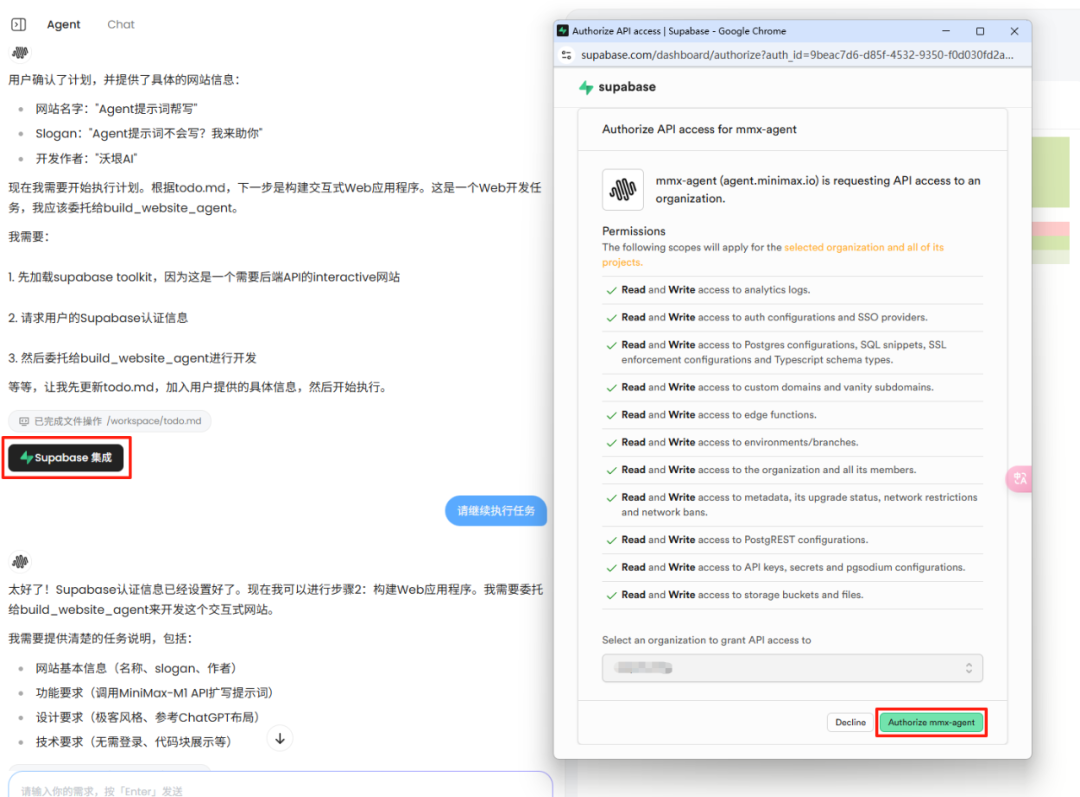Screen dimensions: 1080x797
Task: Focus the chat input field
Action: [280, 789]
